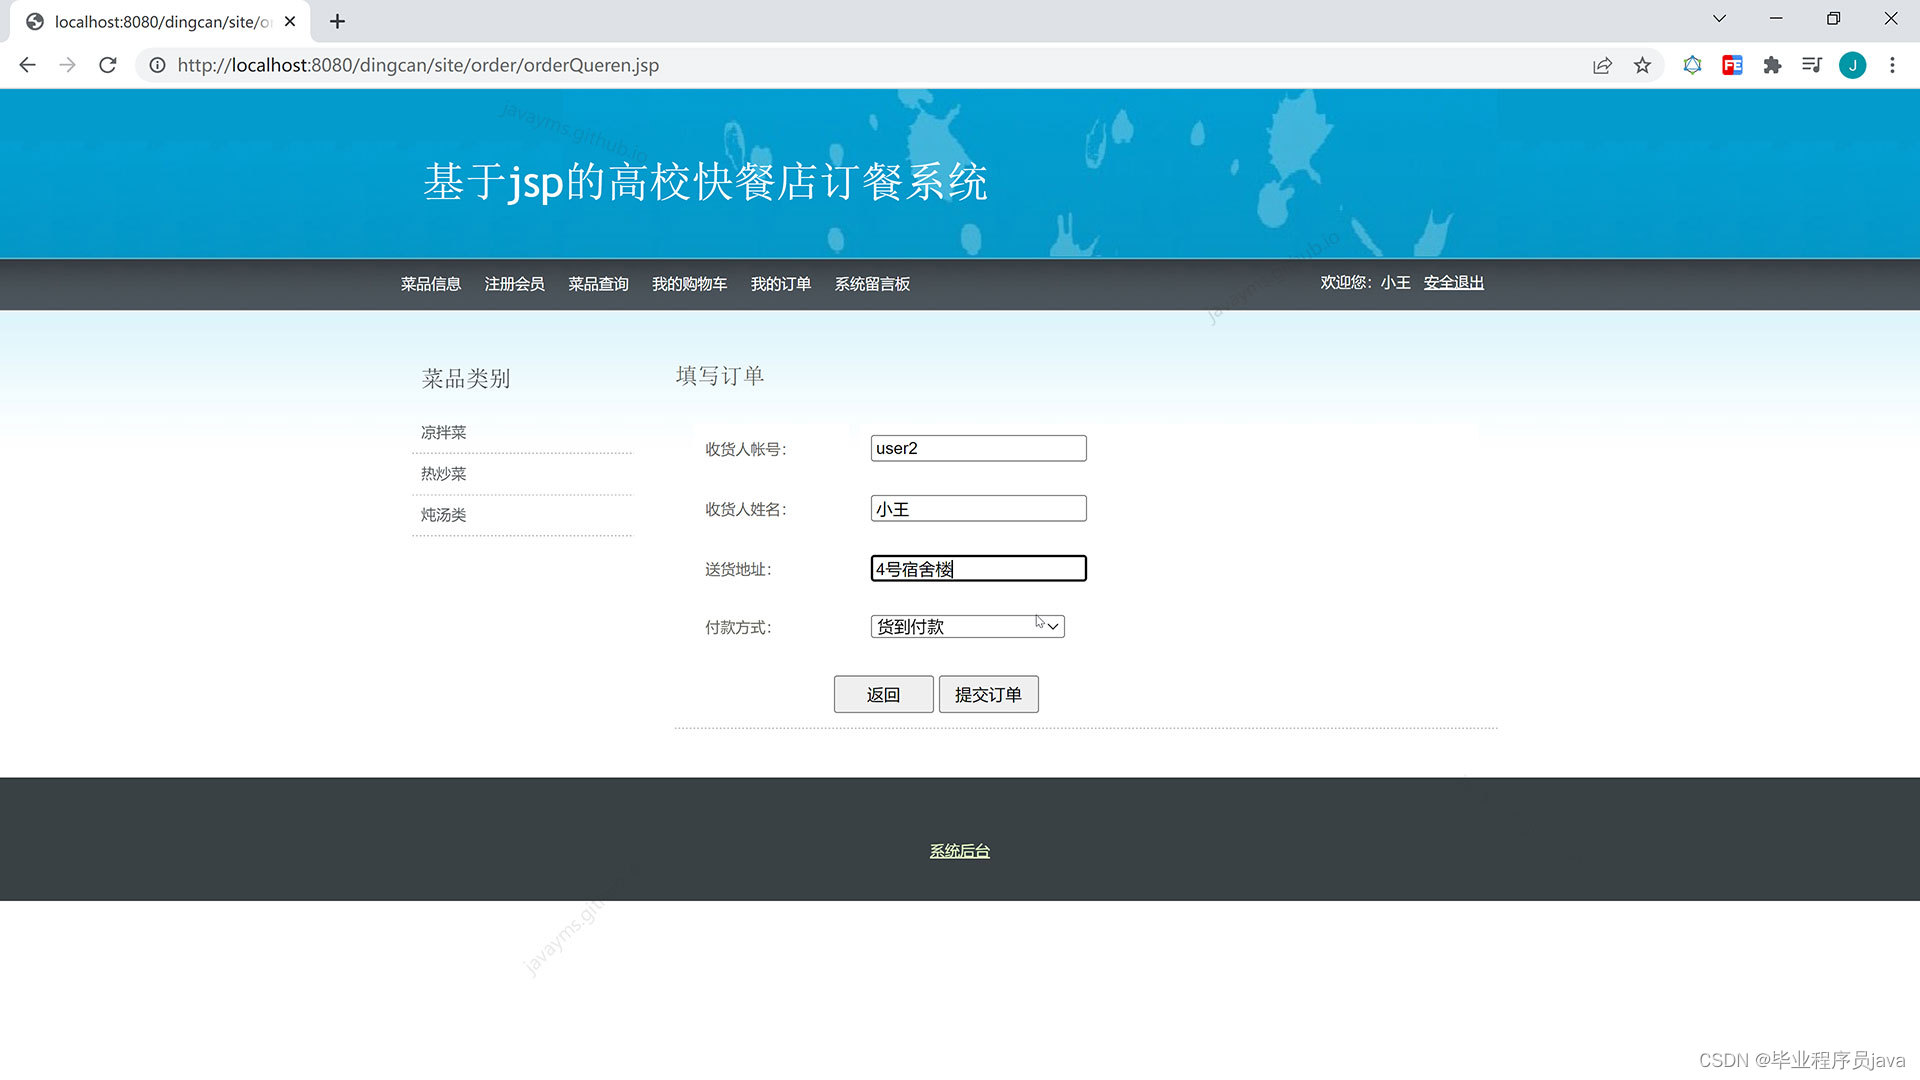Open the media control playlist icon

[1812, 65]
